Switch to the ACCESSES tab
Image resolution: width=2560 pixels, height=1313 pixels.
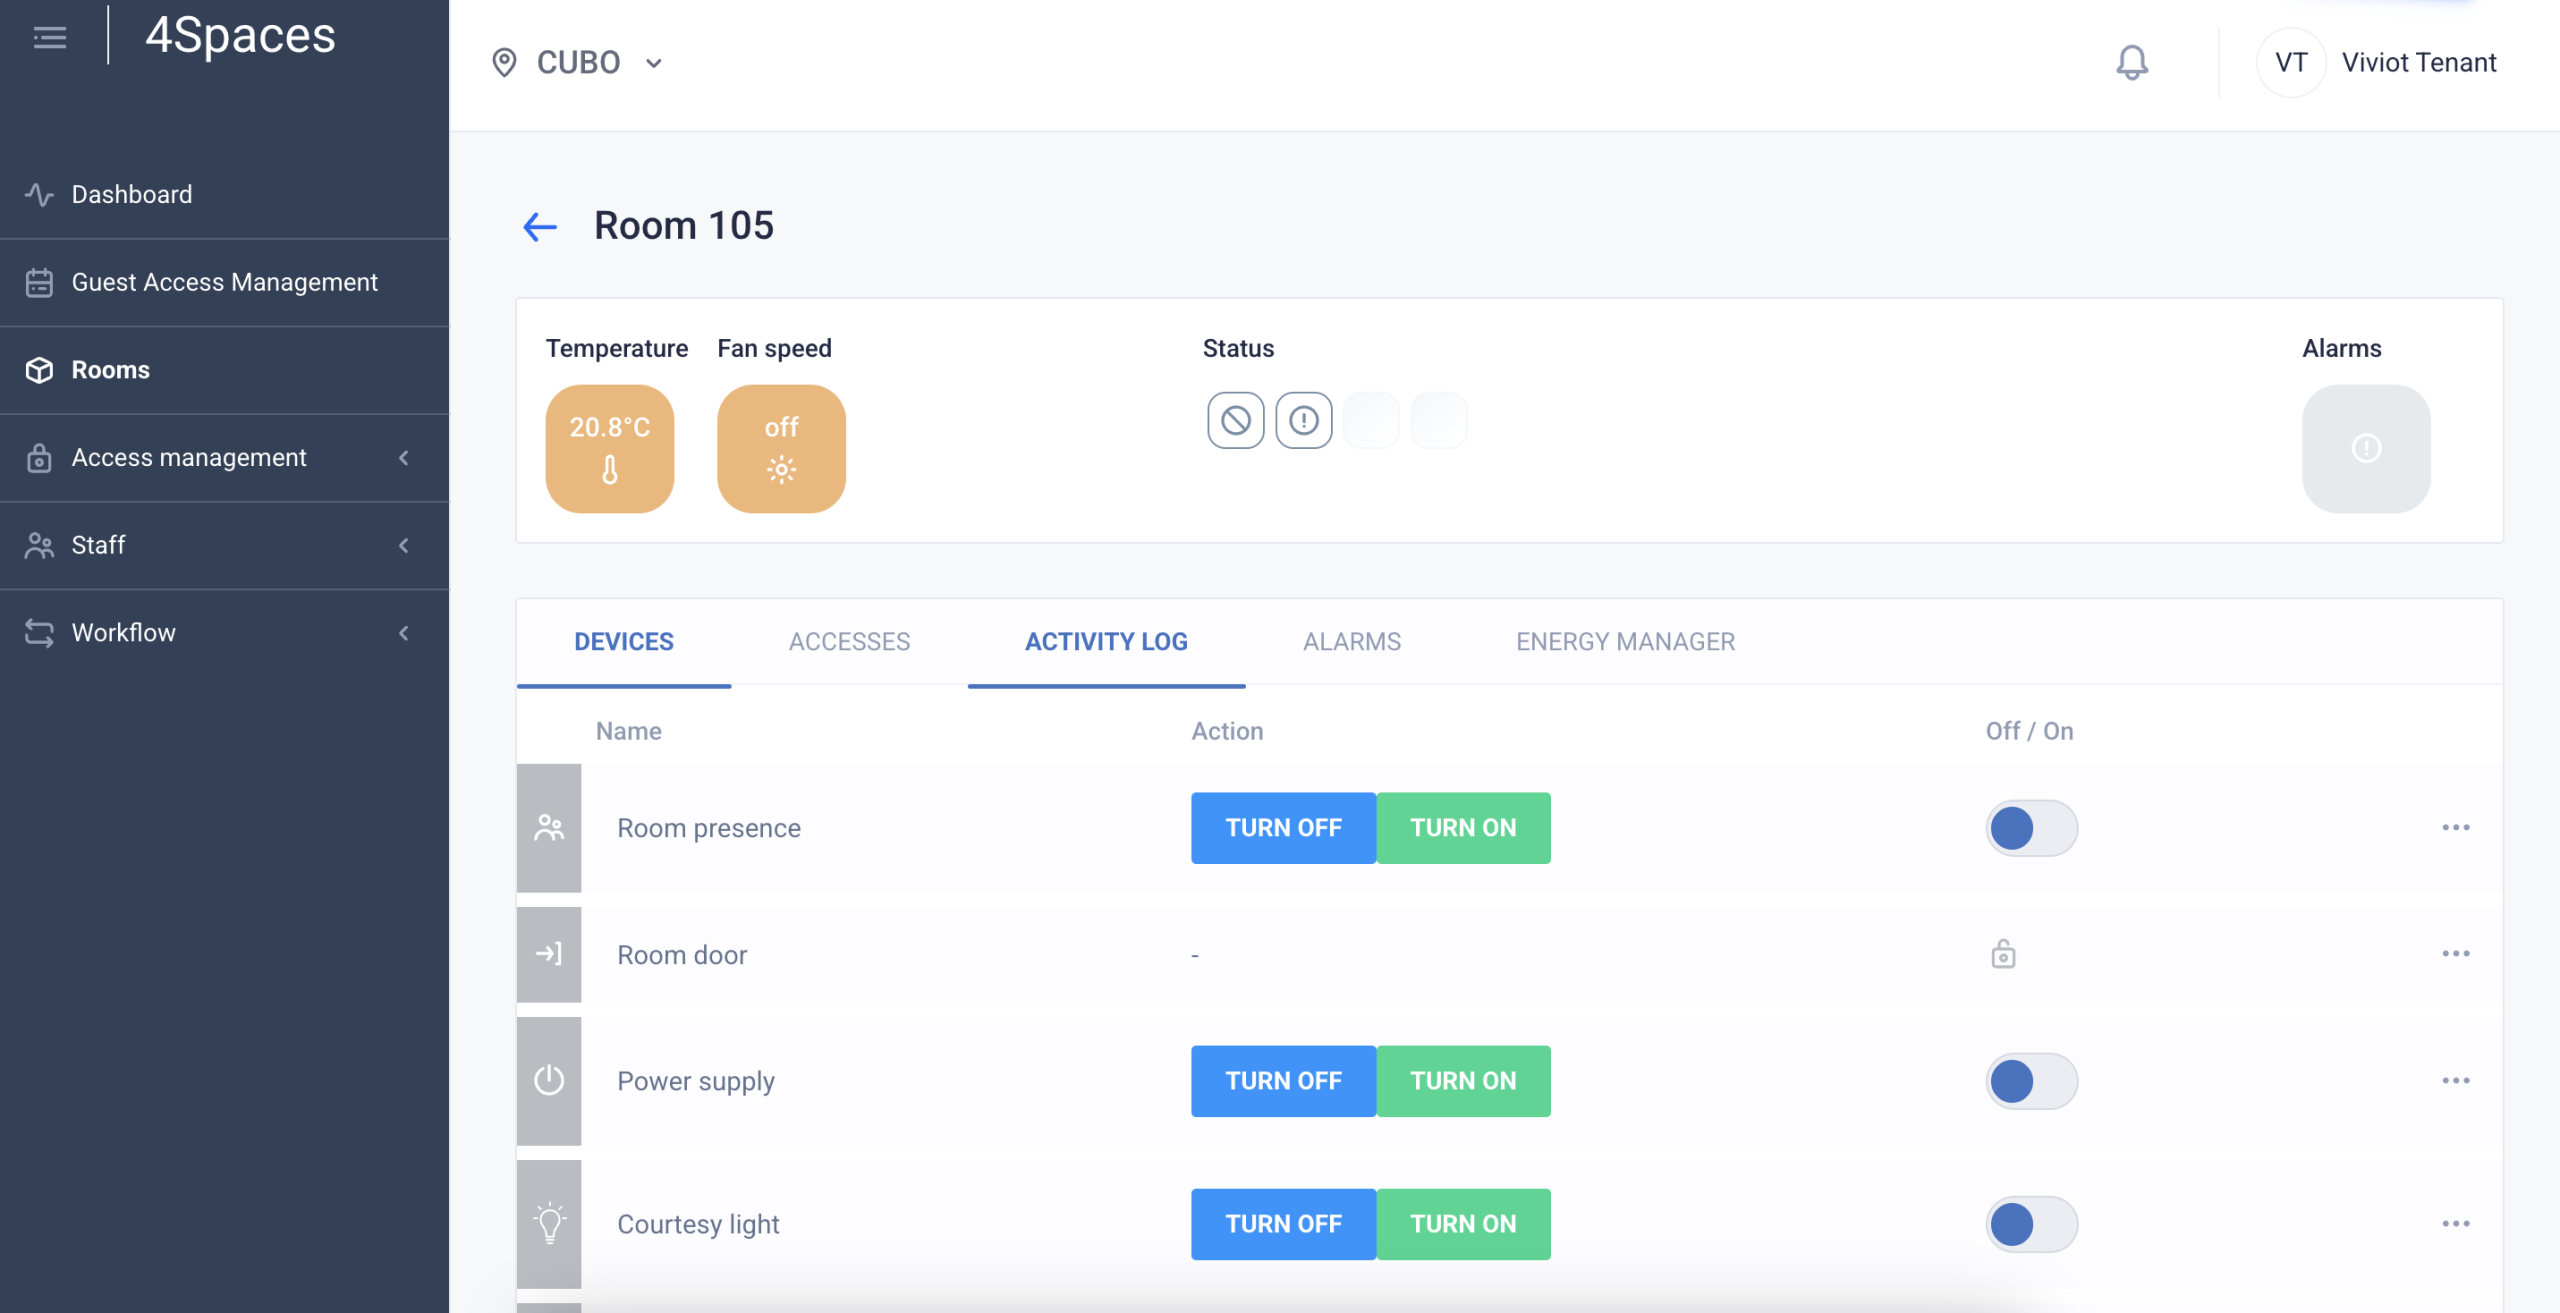click(x=849, y=642)
